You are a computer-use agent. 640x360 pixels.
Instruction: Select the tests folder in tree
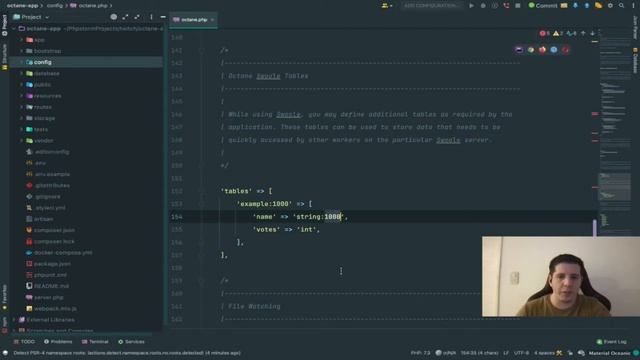click(x=41, y=129)
